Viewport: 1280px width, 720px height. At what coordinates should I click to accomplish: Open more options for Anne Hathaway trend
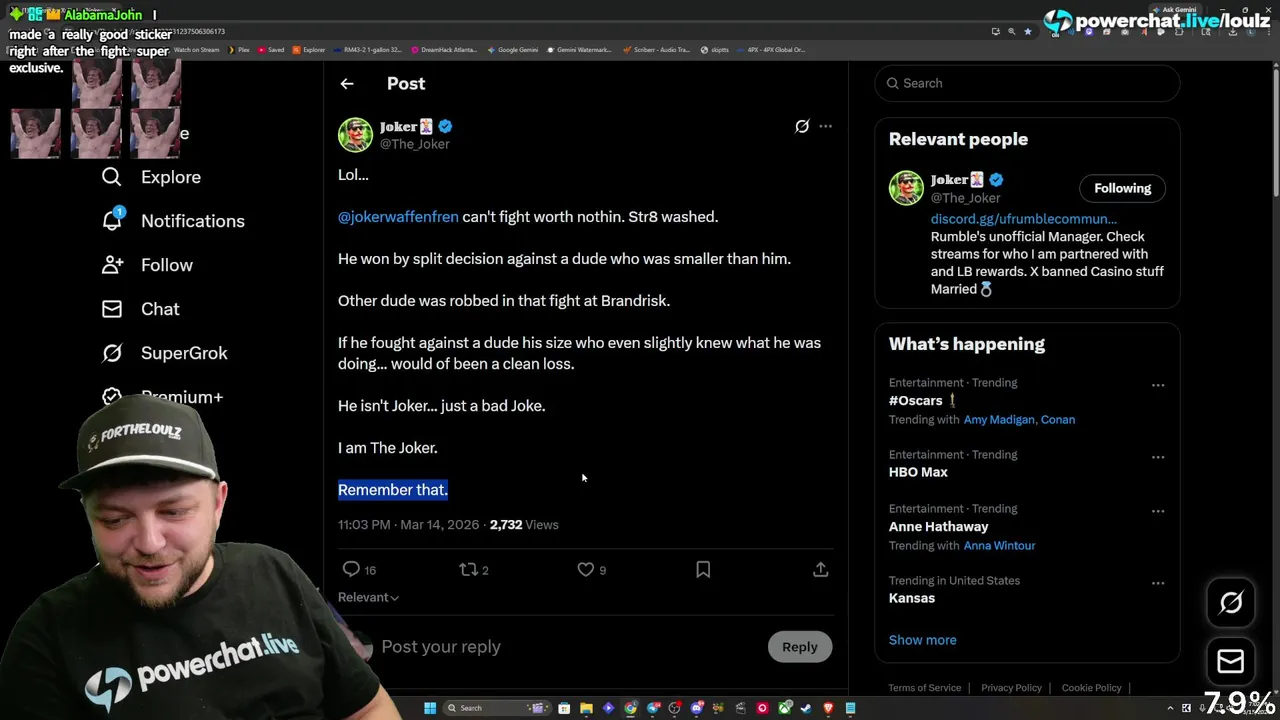pos(1158,511)
